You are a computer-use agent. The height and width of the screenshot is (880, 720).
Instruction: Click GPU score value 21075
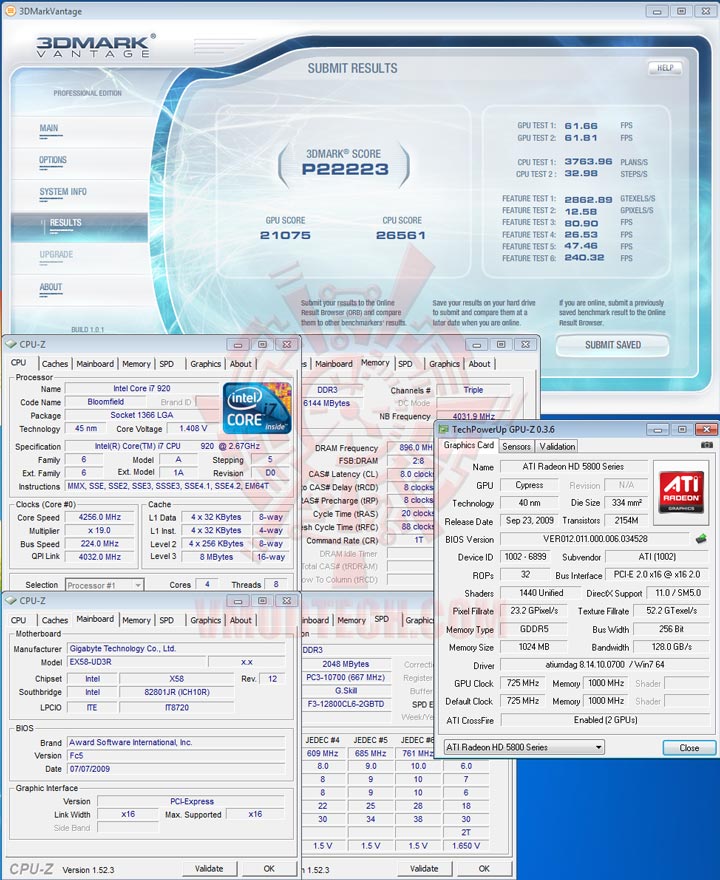point(285,235)
